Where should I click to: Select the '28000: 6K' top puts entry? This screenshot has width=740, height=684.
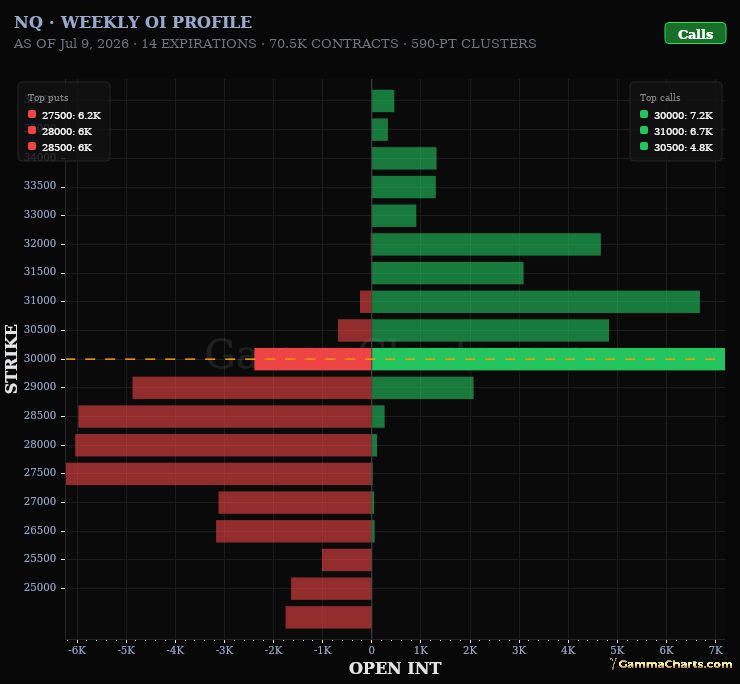(x=60, y=131)
